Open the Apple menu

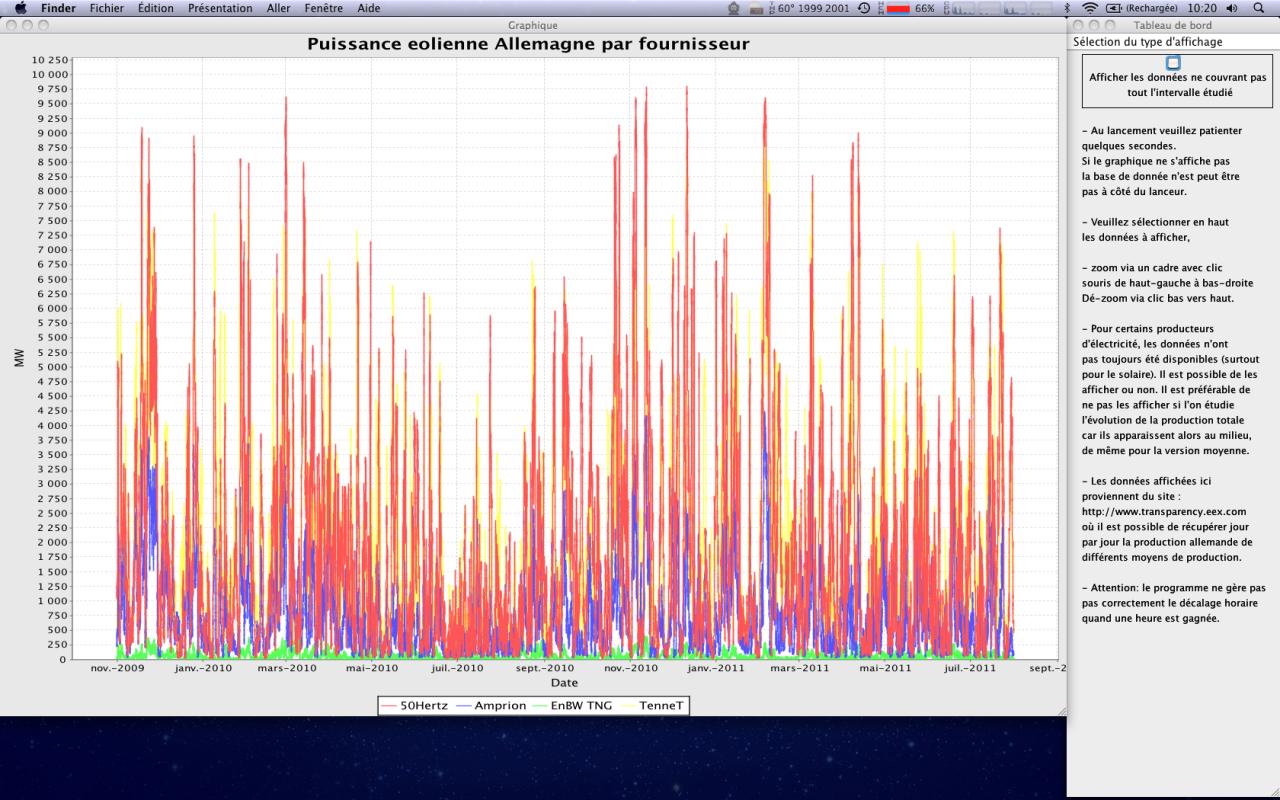20,8
